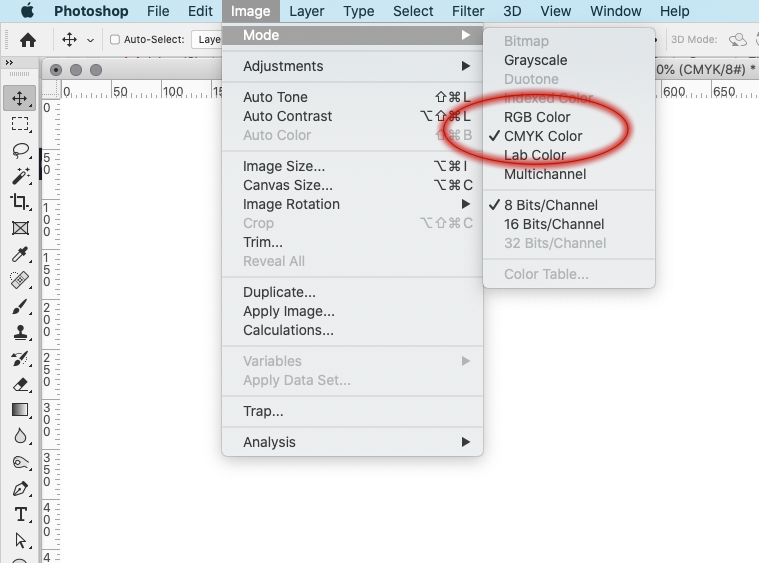Click Canvas Size... menu entry

tap(352, 185)
